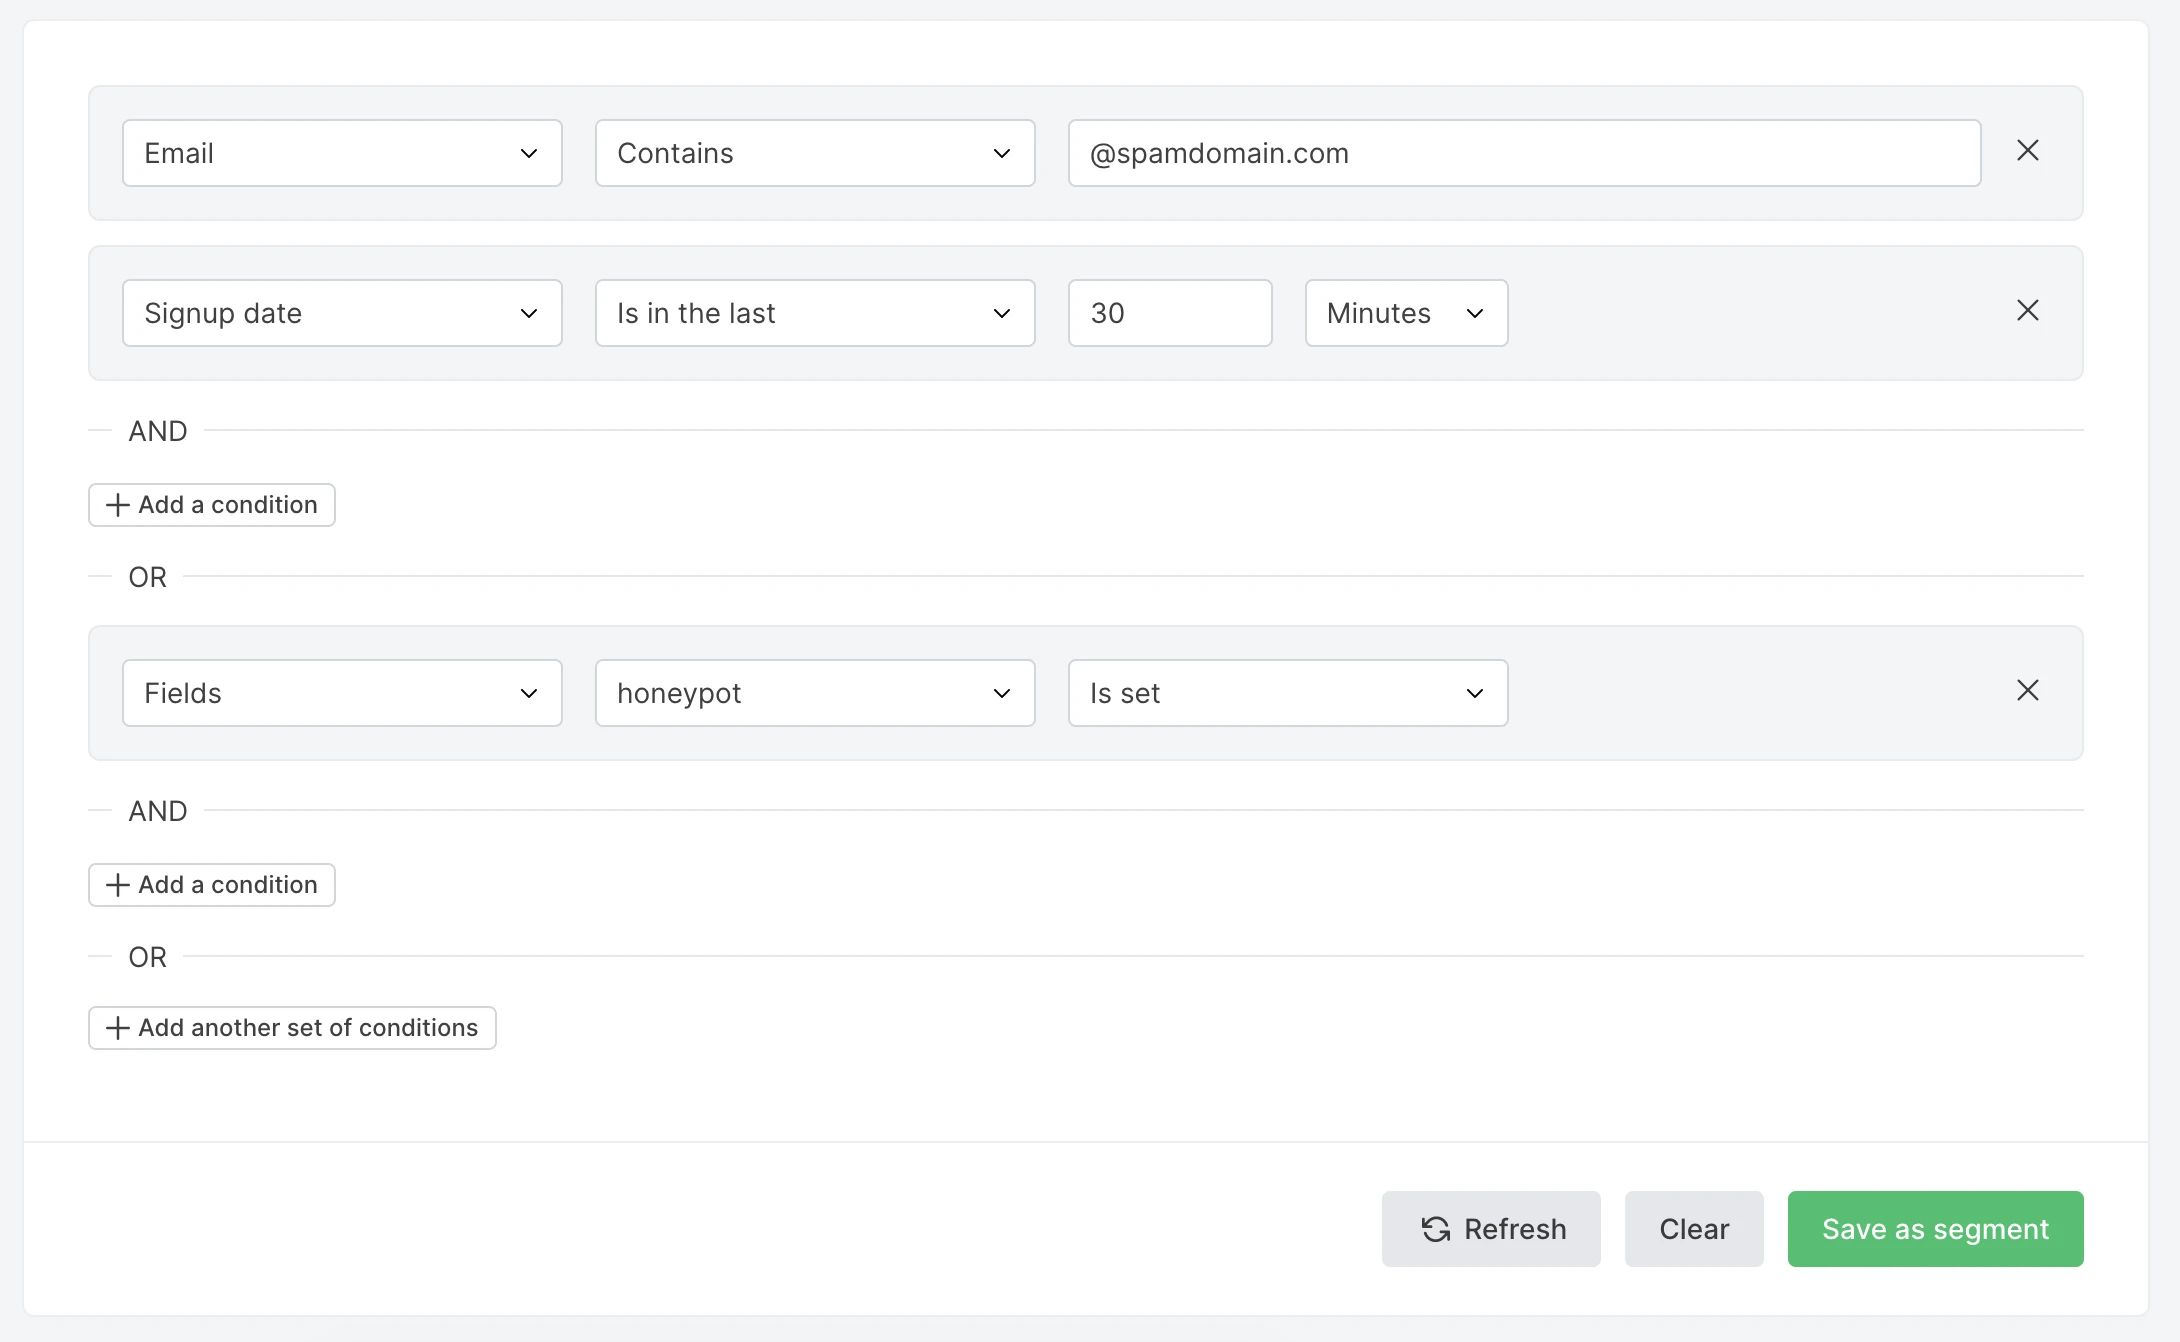Click the plus icon on Add another set of conditions

[x=118, y=1028]
